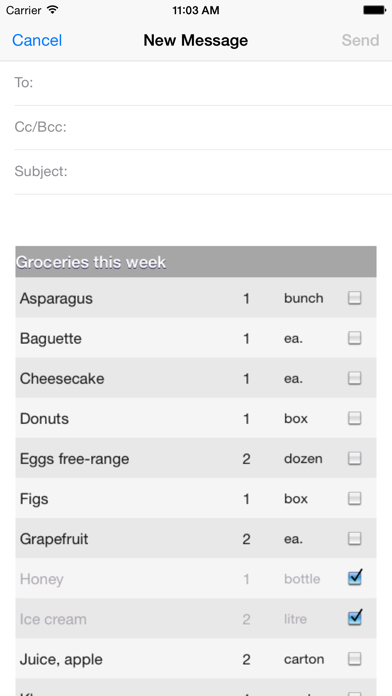Focus the Subject field
392x696 pixels.
pos(203,172)
